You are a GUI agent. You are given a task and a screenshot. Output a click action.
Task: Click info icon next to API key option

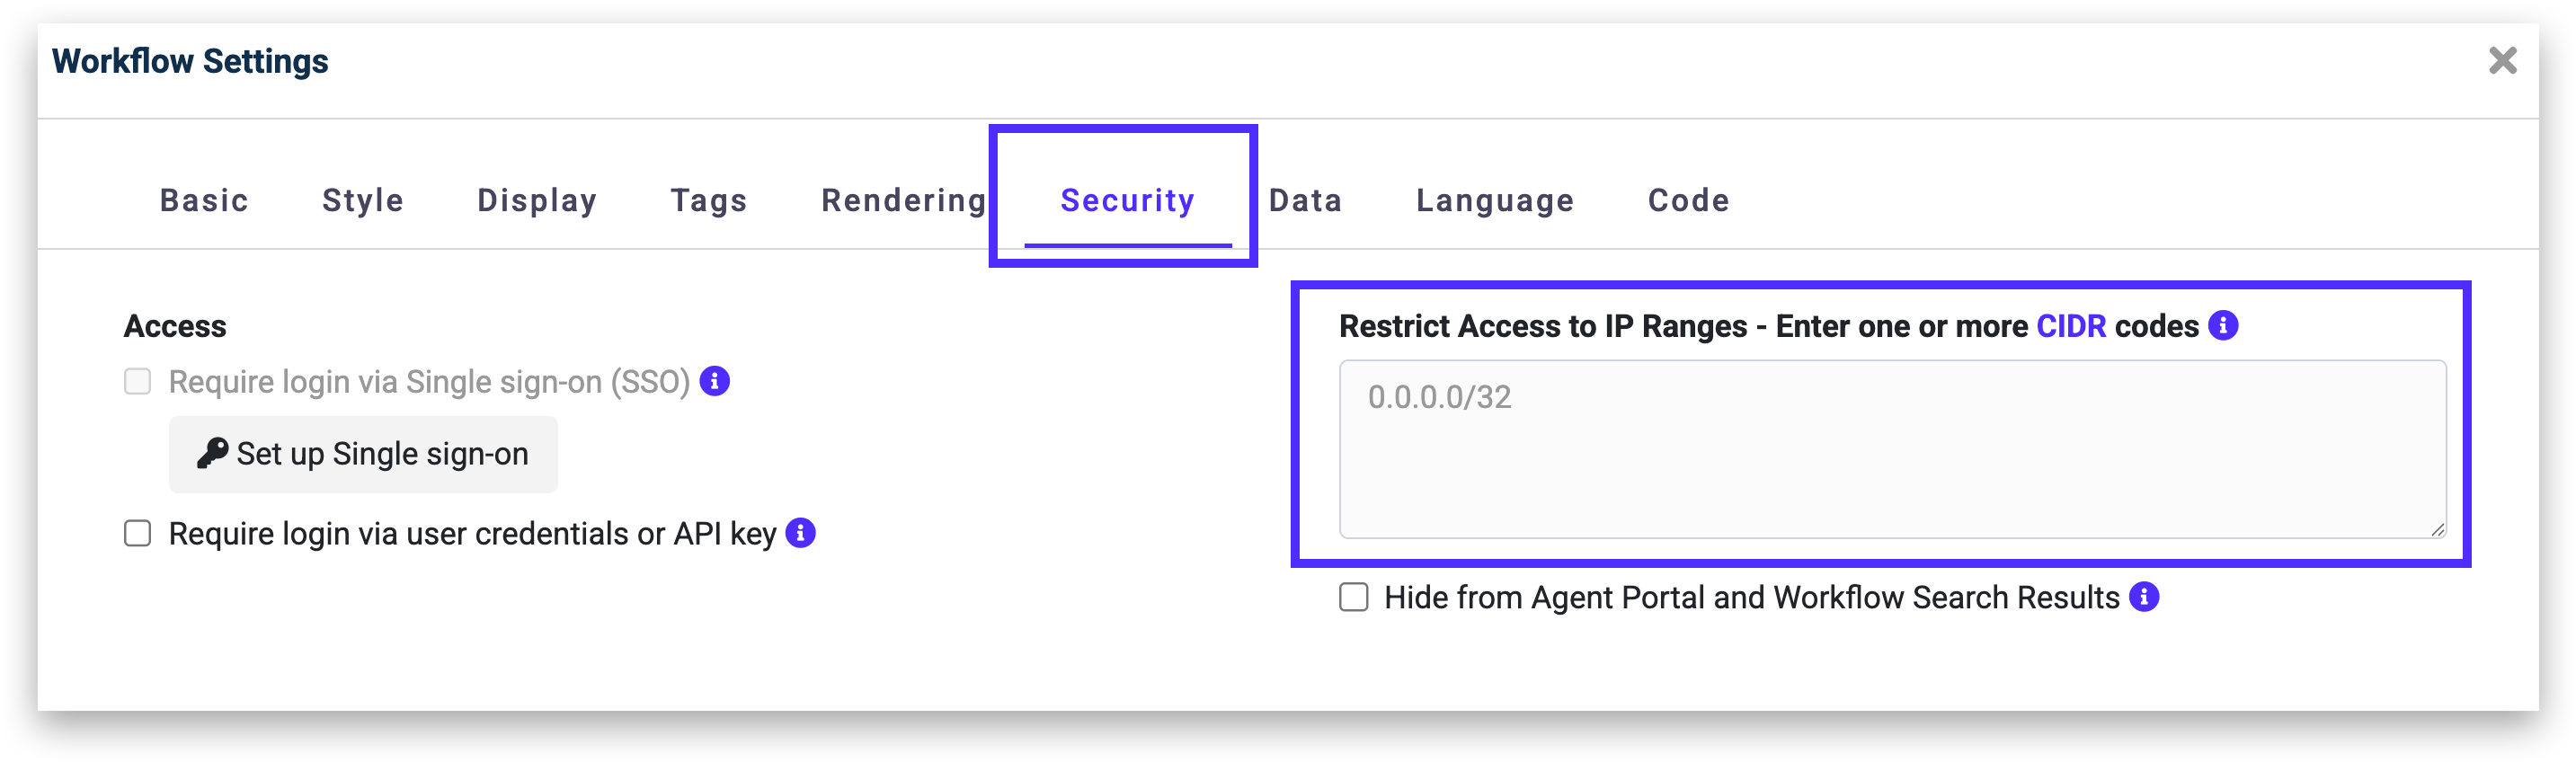[800, 533]
